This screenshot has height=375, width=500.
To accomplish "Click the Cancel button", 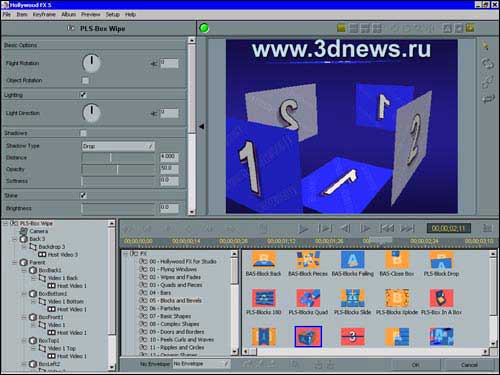I will pyautogui.click(x=469, y=365).
